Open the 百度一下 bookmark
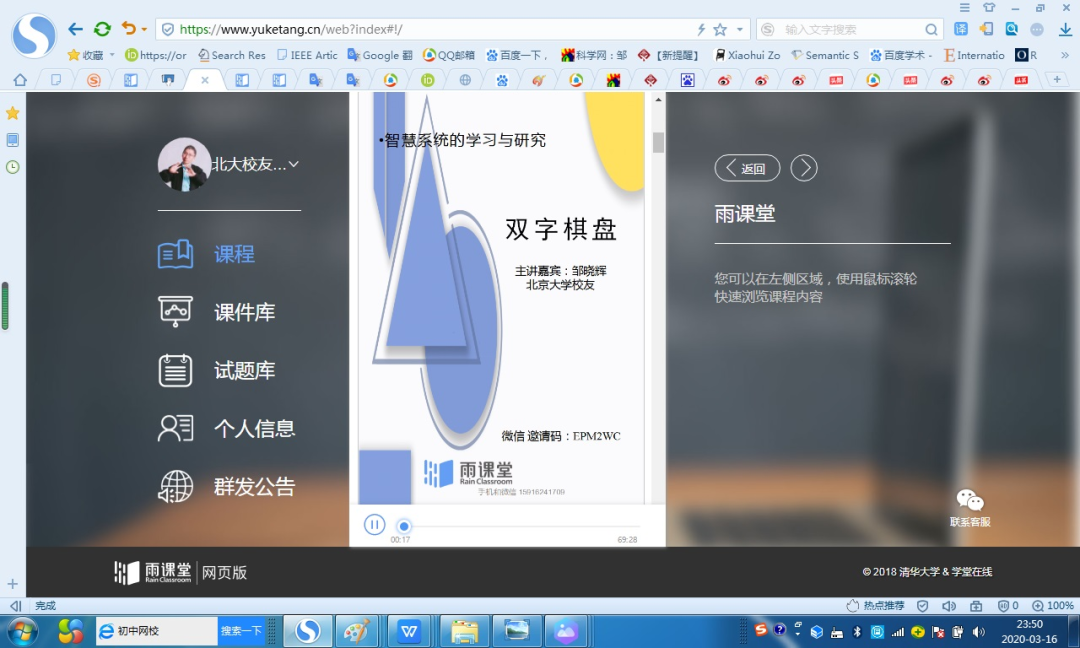The height and width of the screenshot is (648, 1080). click(517, 55)
